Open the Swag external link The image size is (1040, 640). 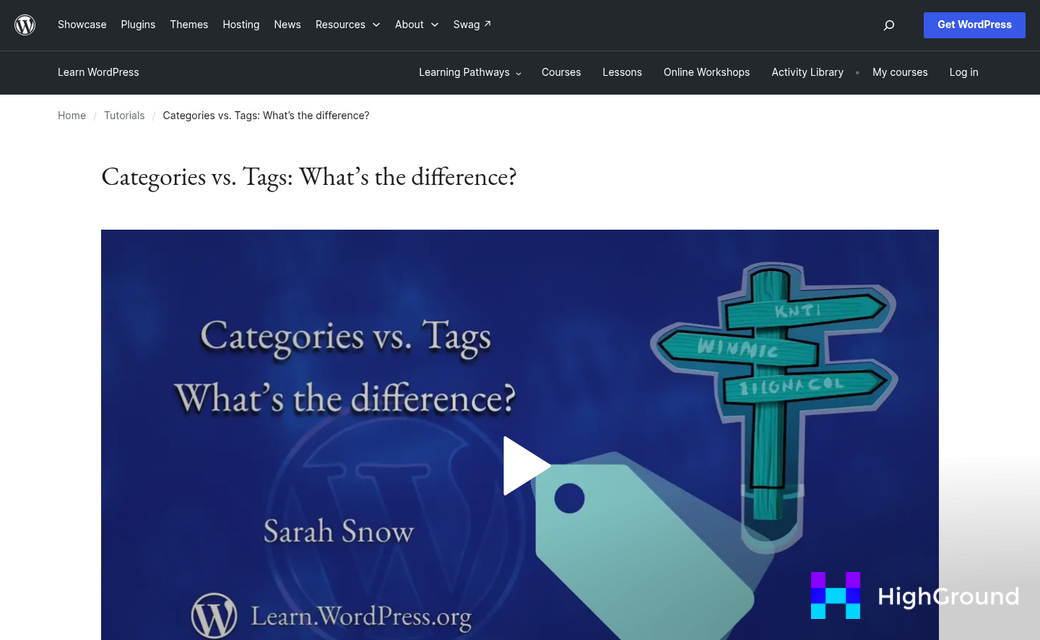(472, 25)
